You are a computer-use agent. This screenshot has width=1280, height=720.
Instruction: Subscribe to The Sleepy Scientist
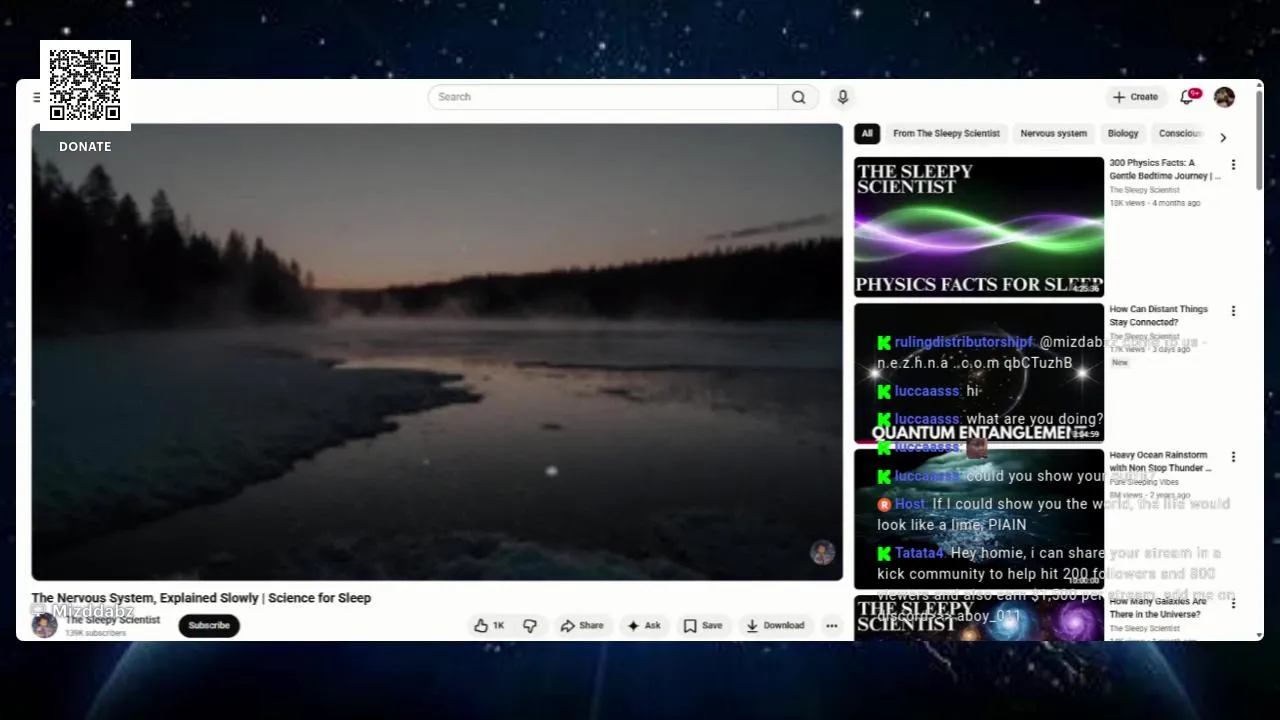pyautogui.click(x=209, y=625)
